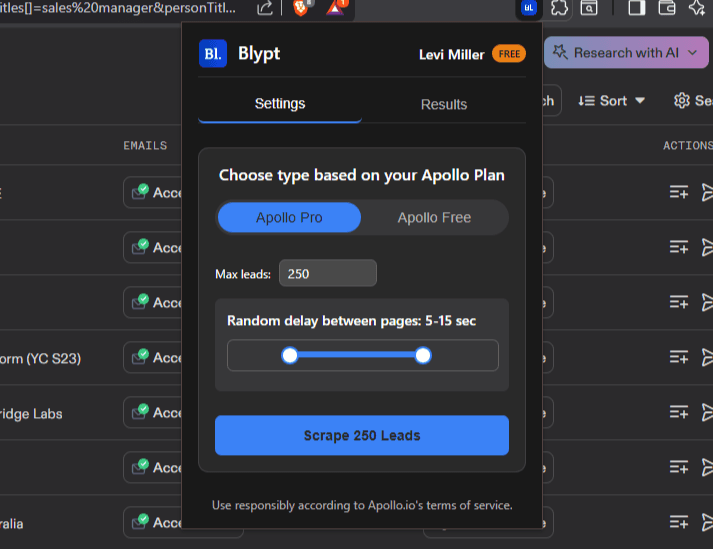The image size is (713, 549).
Task: Open the browser extensions puzzle icon
Action: (x=559, y=7)
